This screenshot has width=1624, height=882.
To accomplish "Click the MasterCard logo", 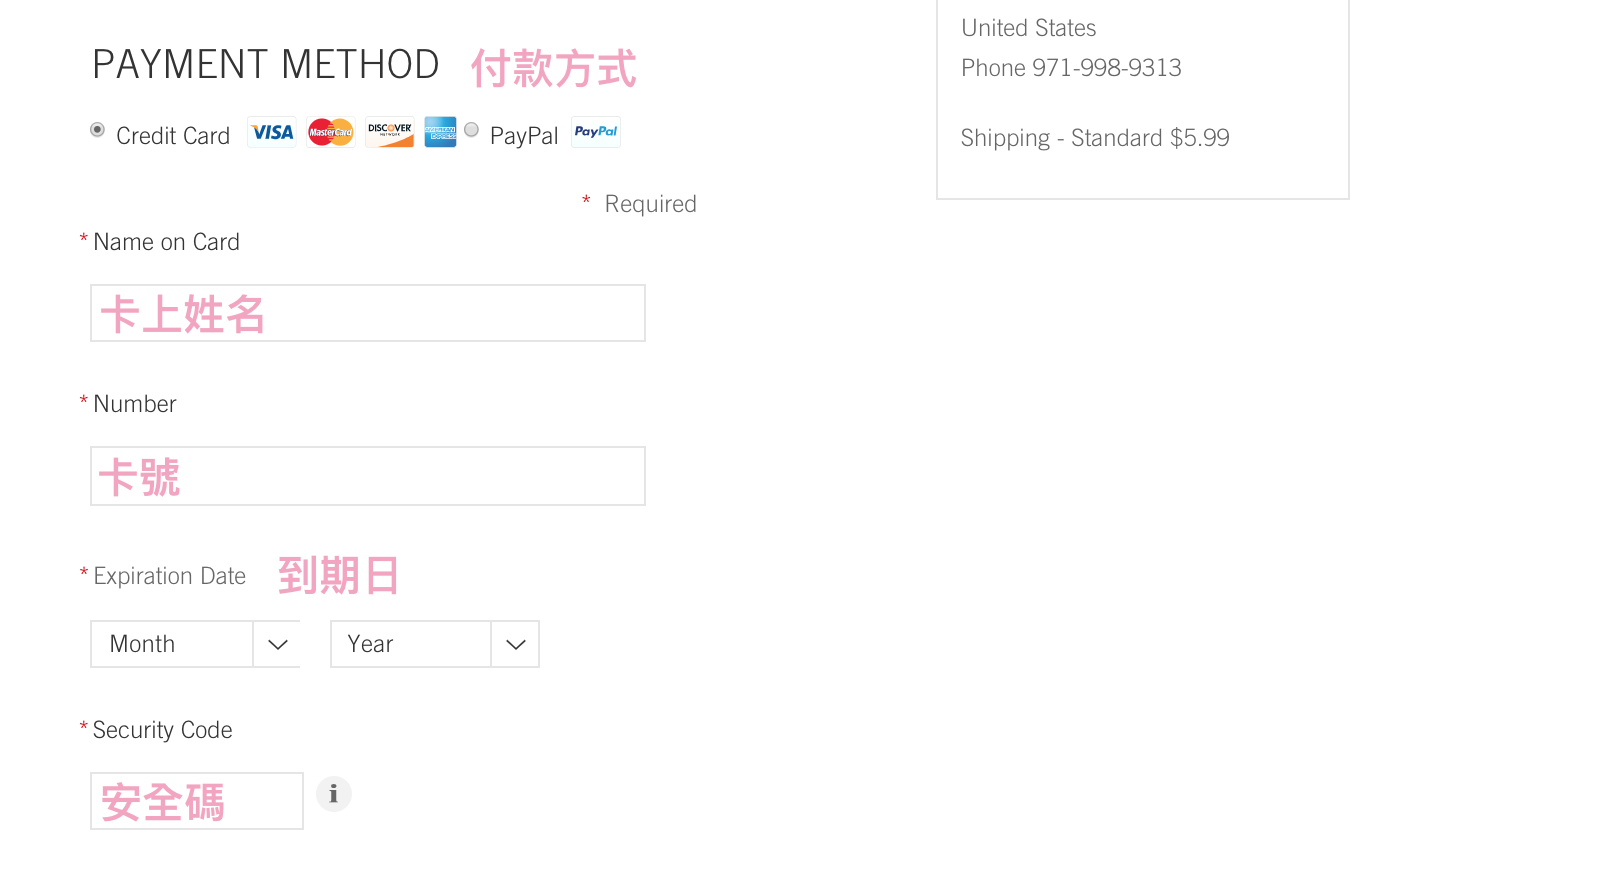I will (331, 132).
